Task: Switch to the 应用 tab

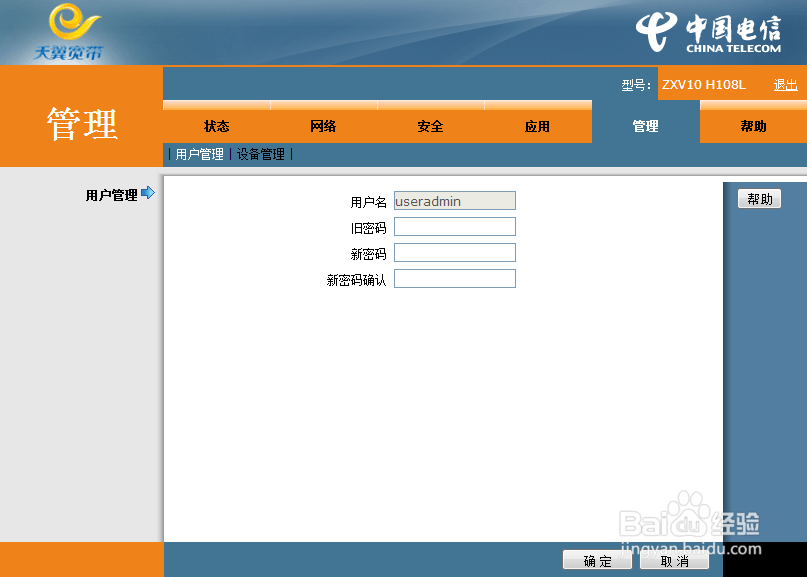Action: 537,126
